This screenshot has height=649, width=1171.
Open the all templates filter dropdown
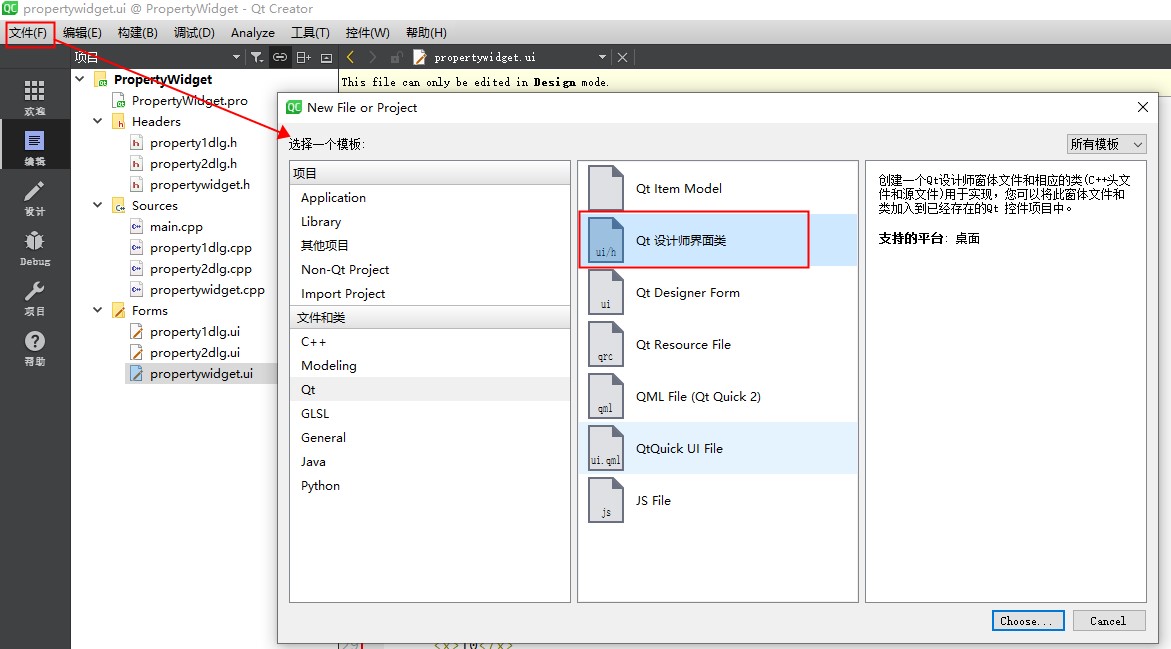[x=1106, y=144]
